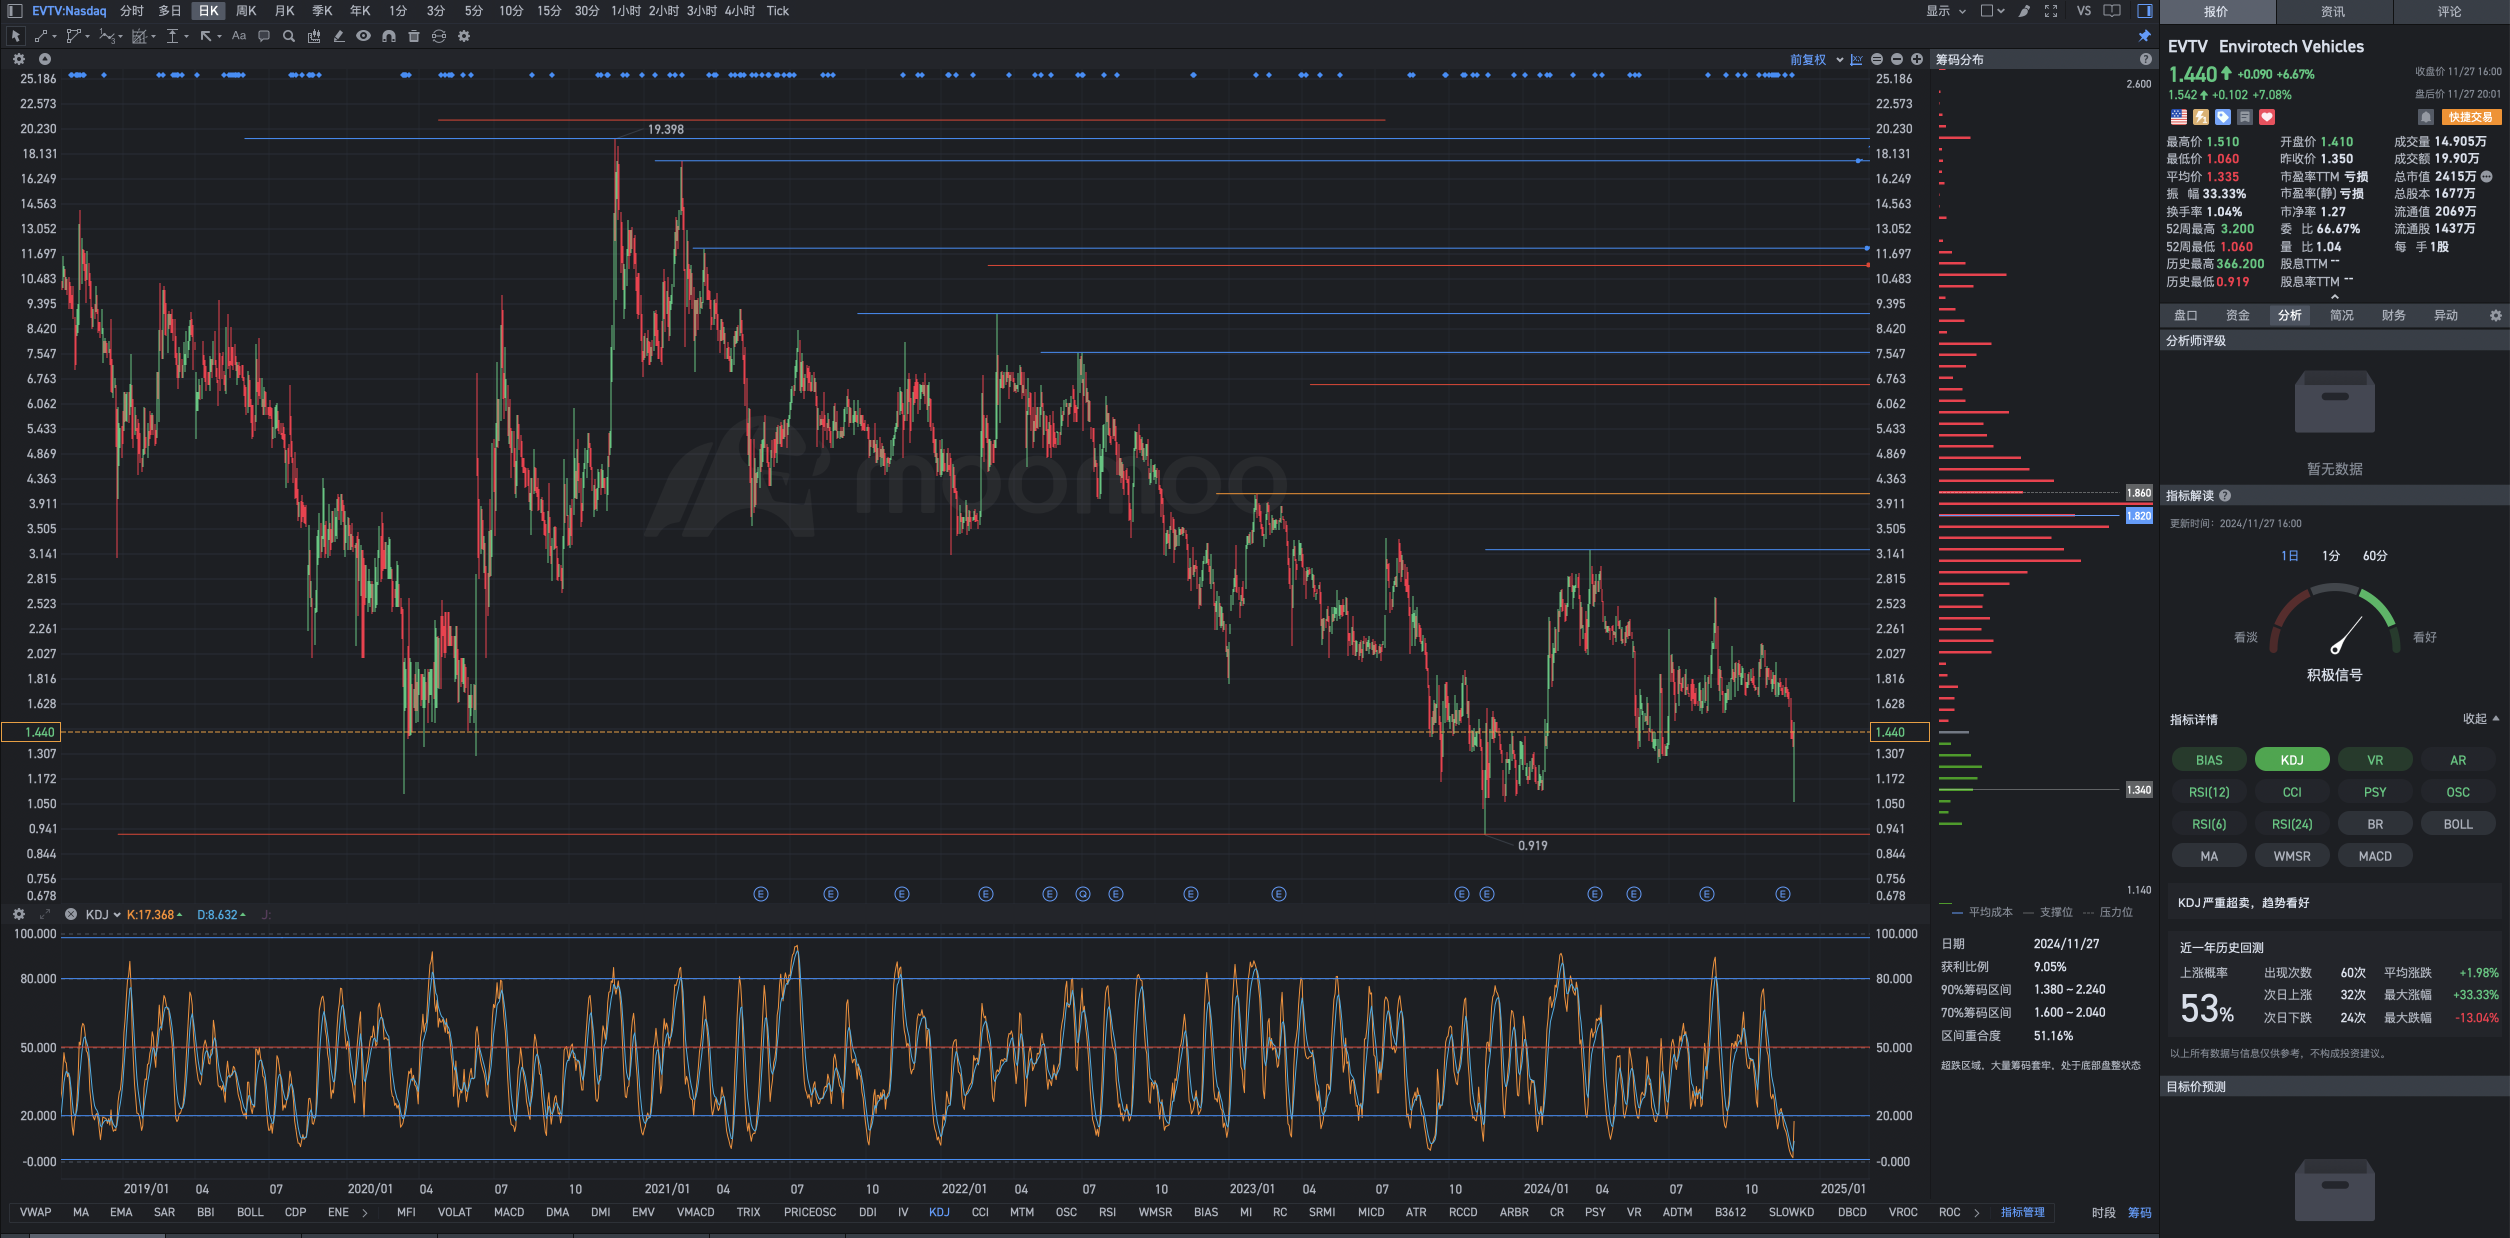Open the 显示 display dropdown
This screenshot has width=2510, height=1238.
[1946, 11]
